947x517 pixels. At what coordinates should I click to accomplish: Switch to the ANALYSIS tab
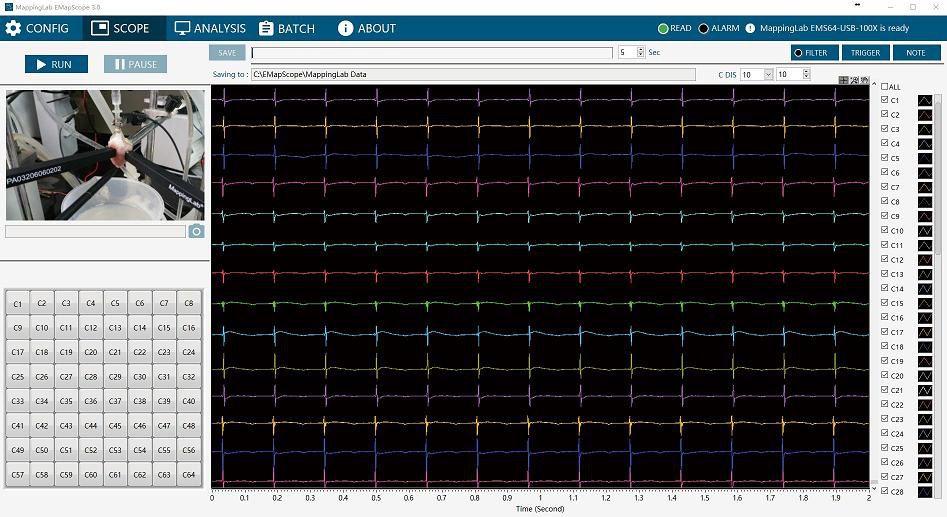(209, 28)
